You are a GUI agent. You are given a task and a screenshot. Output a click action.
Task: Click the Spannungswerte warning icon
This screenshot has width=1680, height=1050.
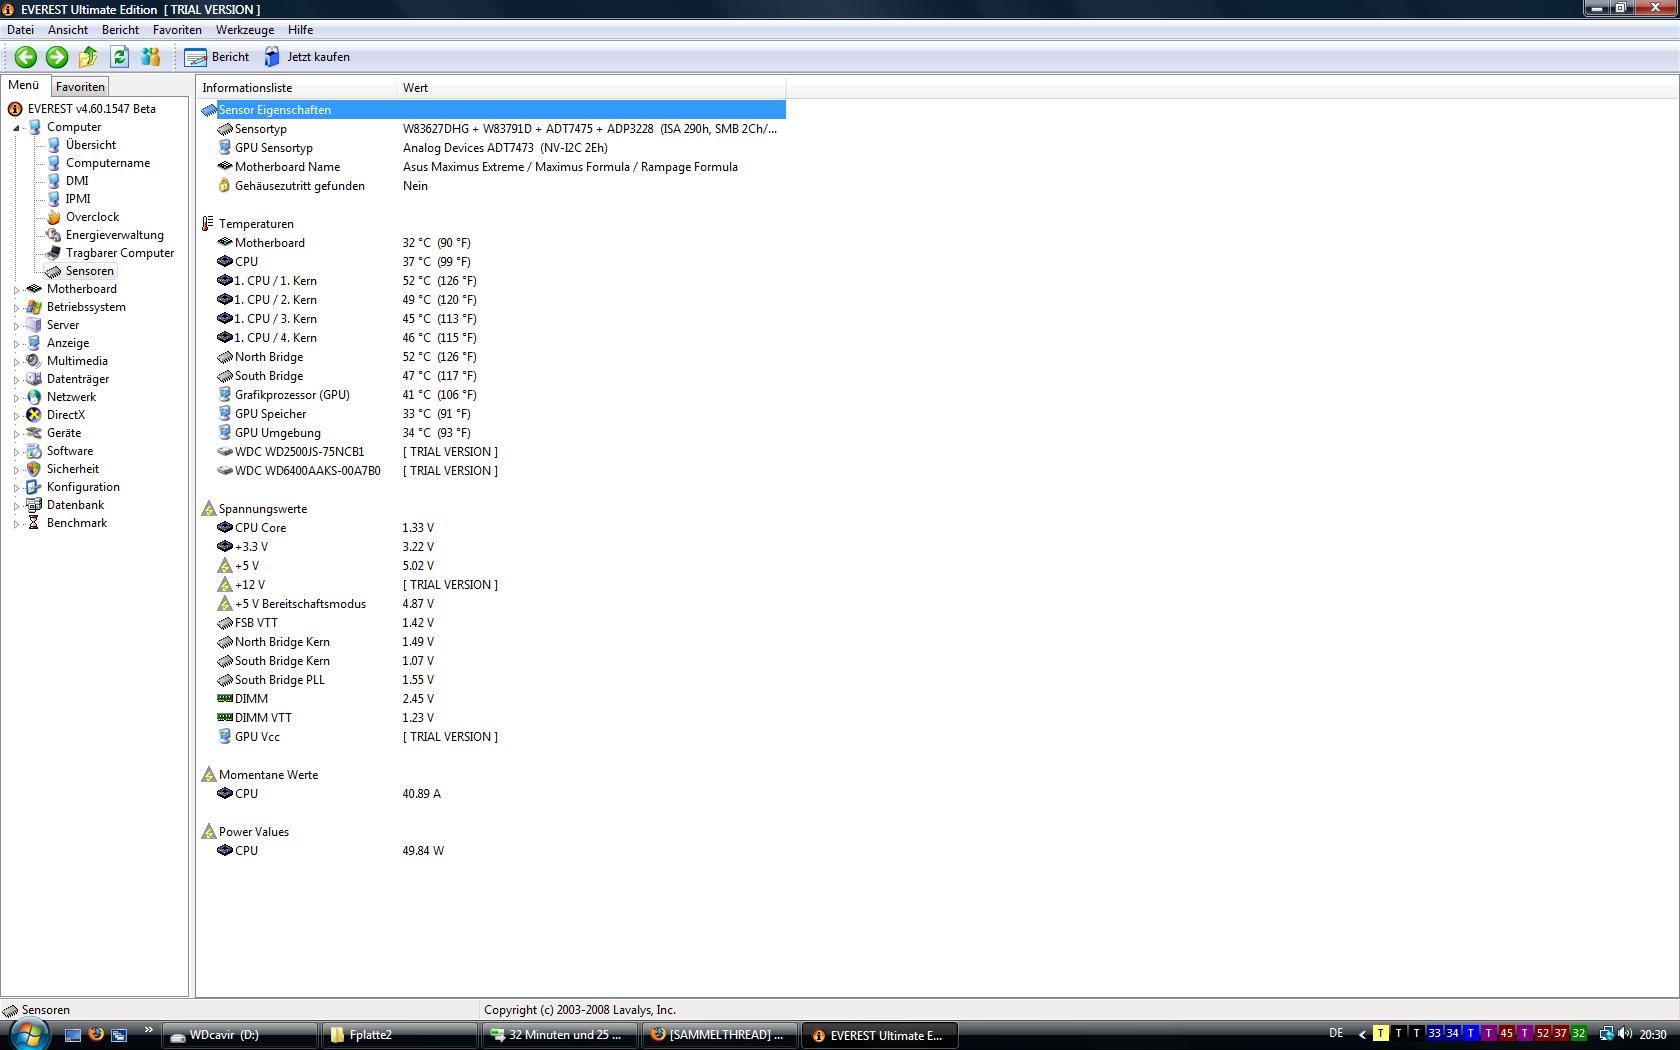tap(208, 509)
